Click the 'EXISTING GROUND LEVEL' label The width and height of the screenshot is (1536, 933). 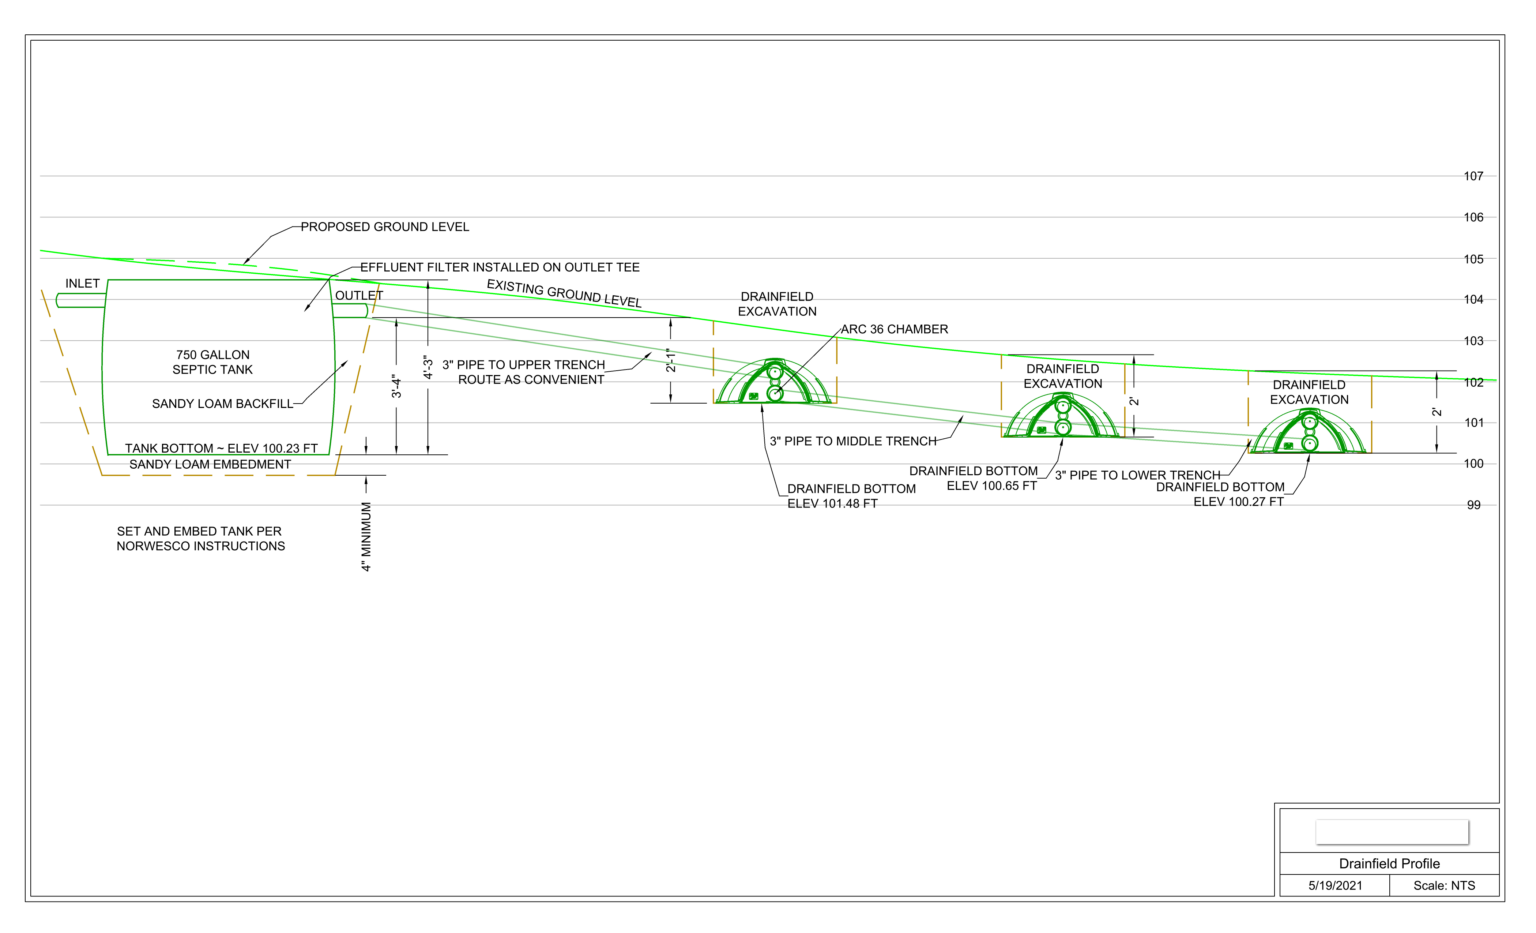pyautogui.click(x=563, y=294)
